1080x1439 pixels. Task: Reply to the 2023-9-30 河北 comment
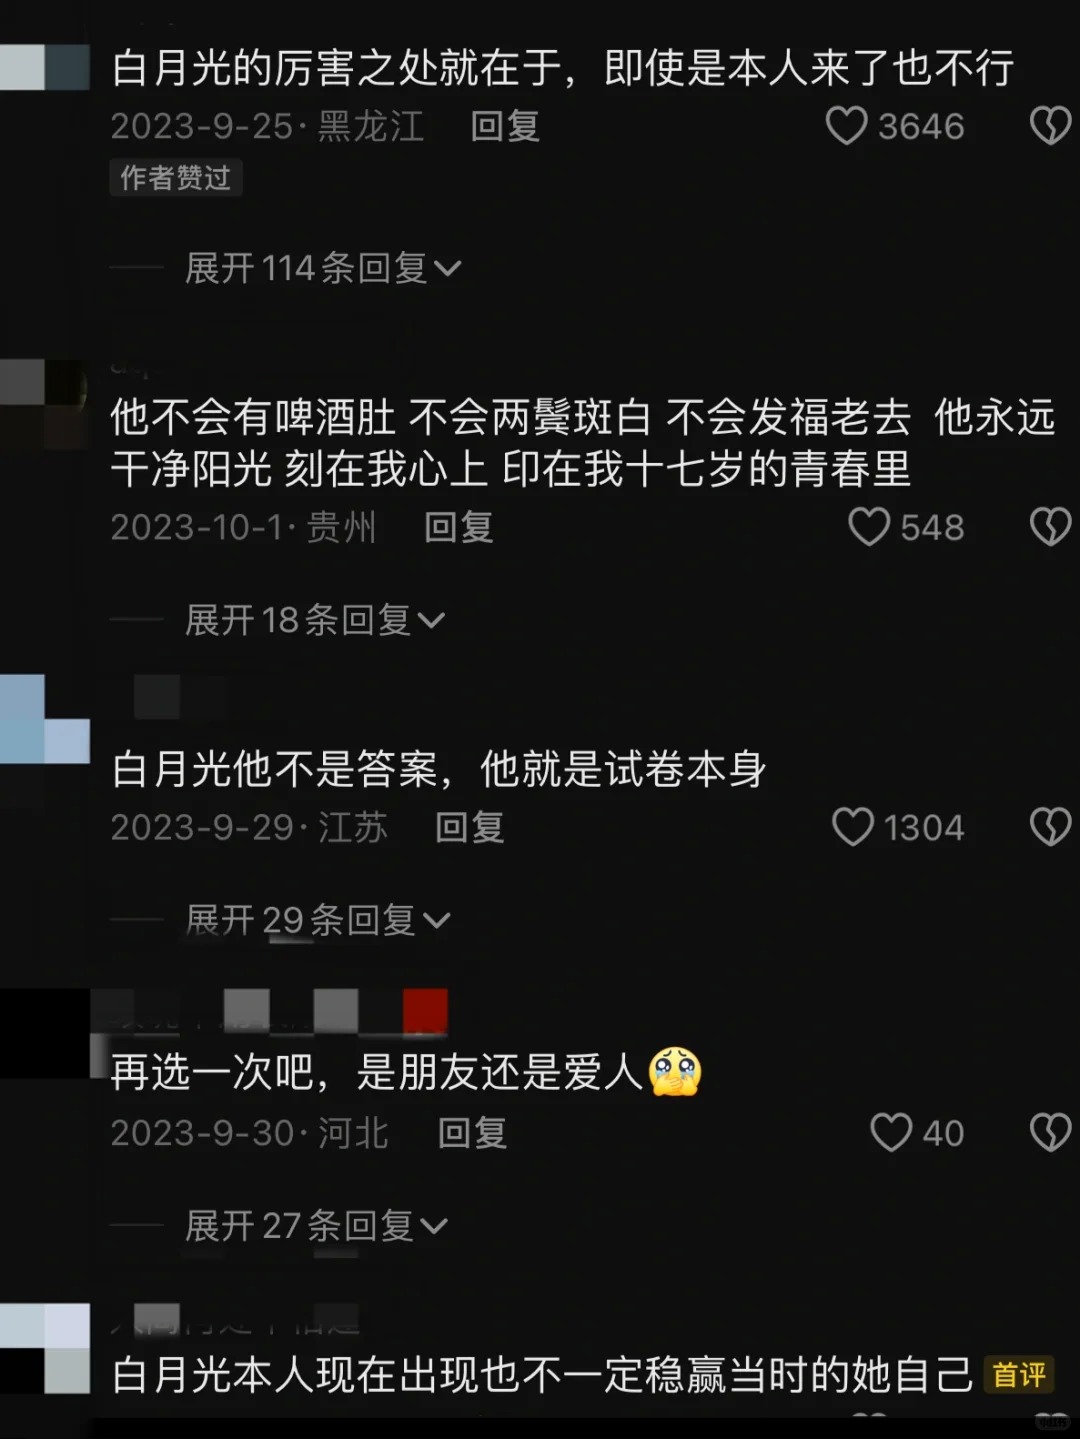(472, 1133)
